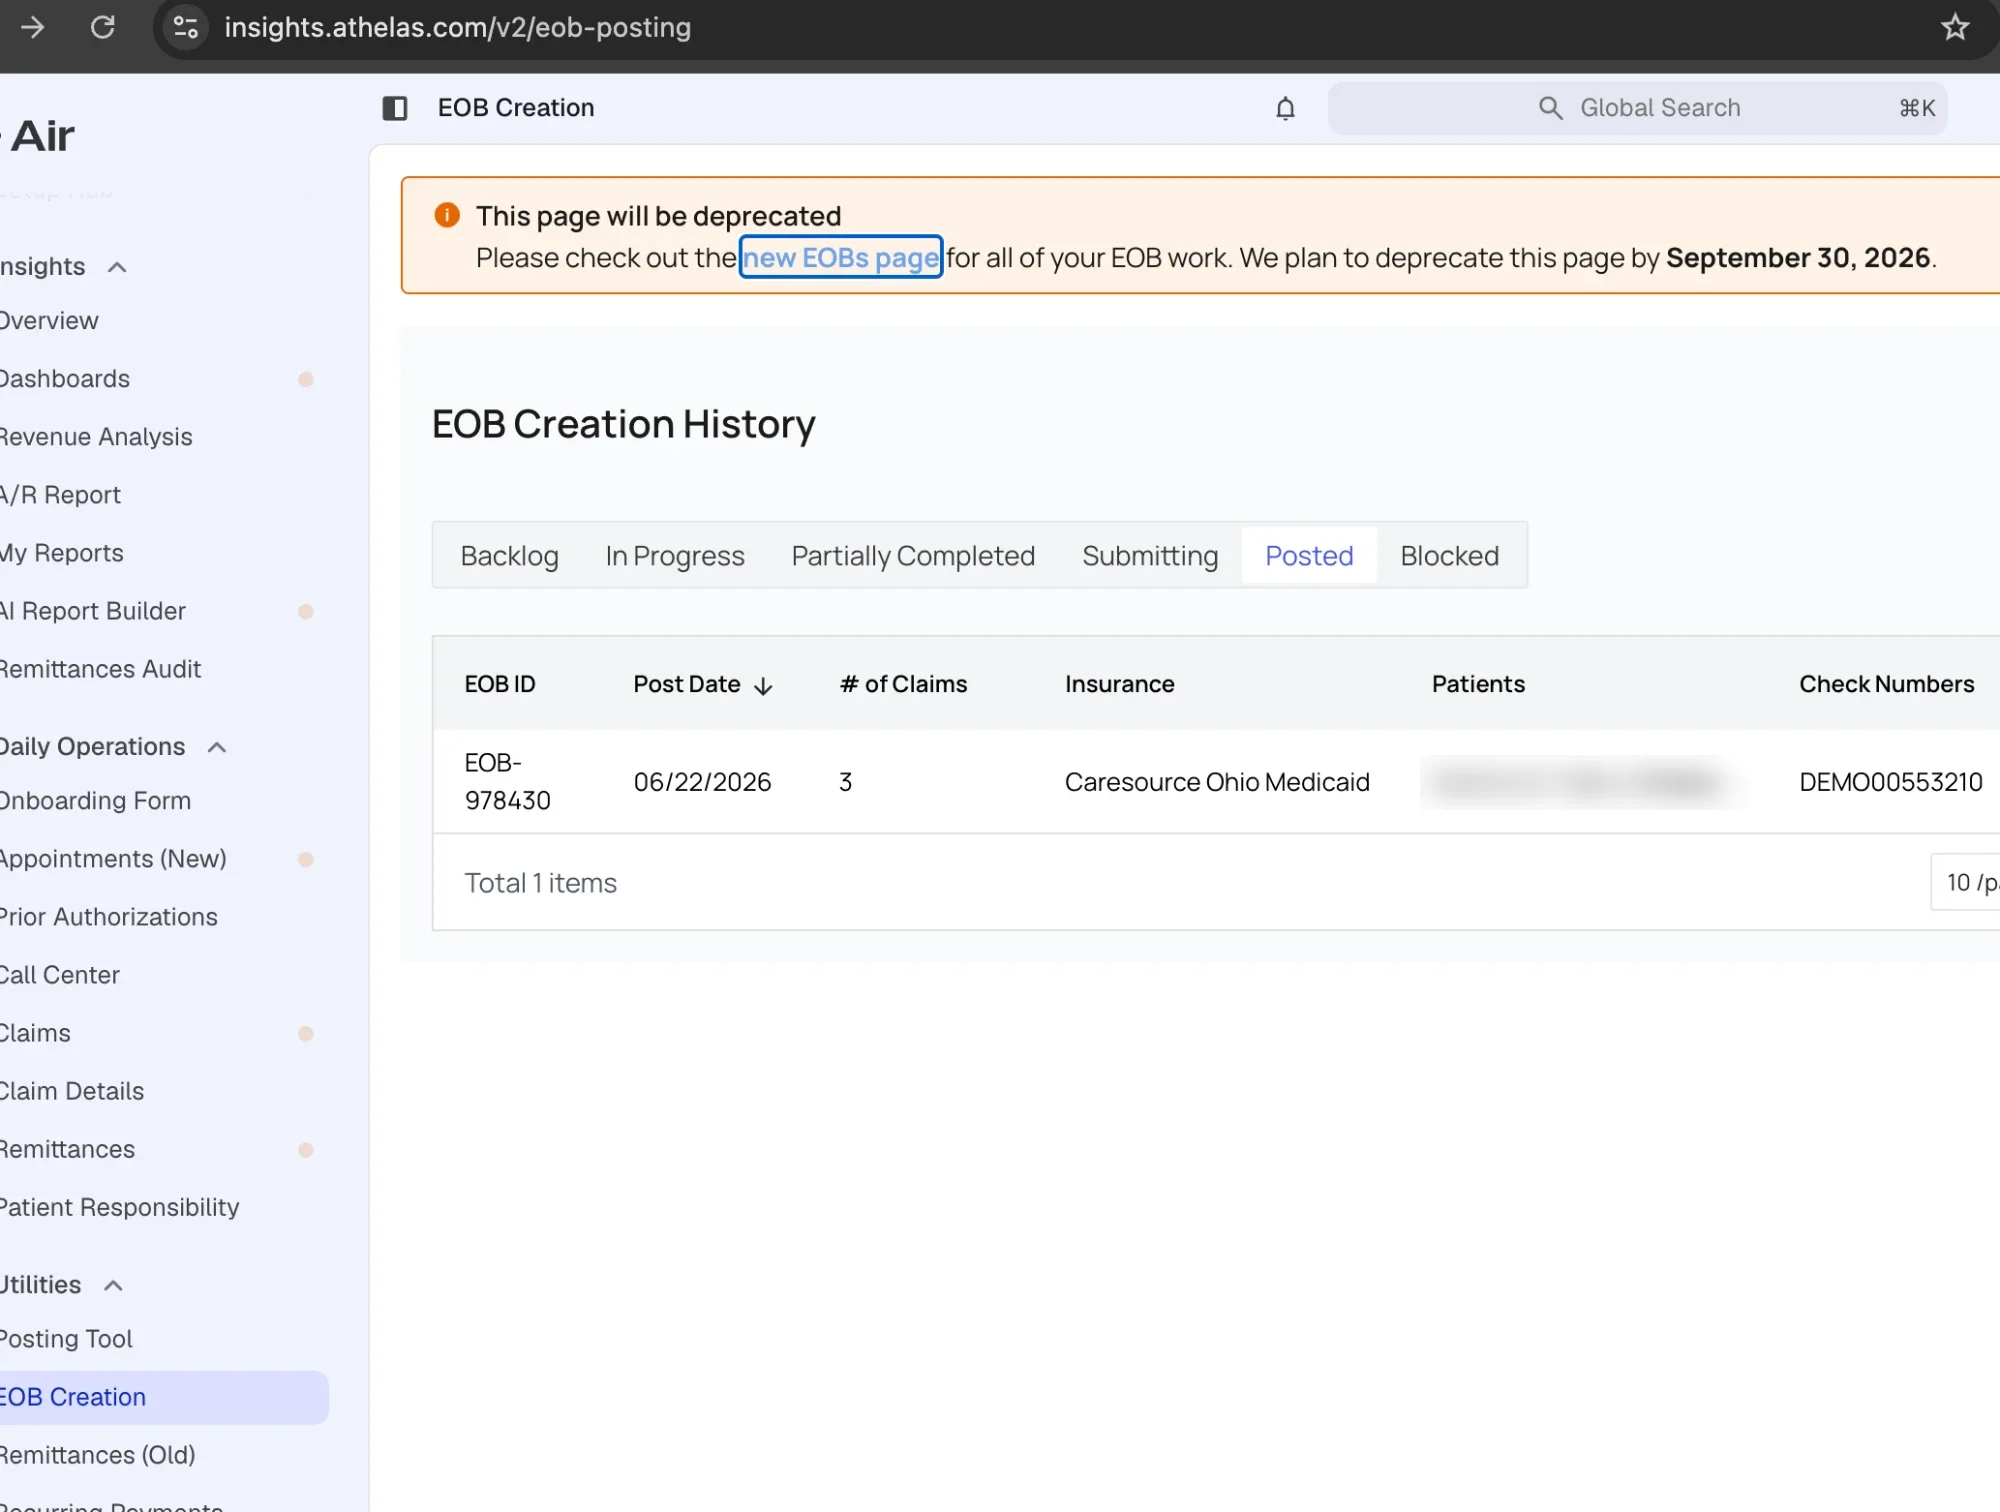2000x1512 pixels.
Task: Collapse the Daily Operations section
Action: tap(217, 747)
